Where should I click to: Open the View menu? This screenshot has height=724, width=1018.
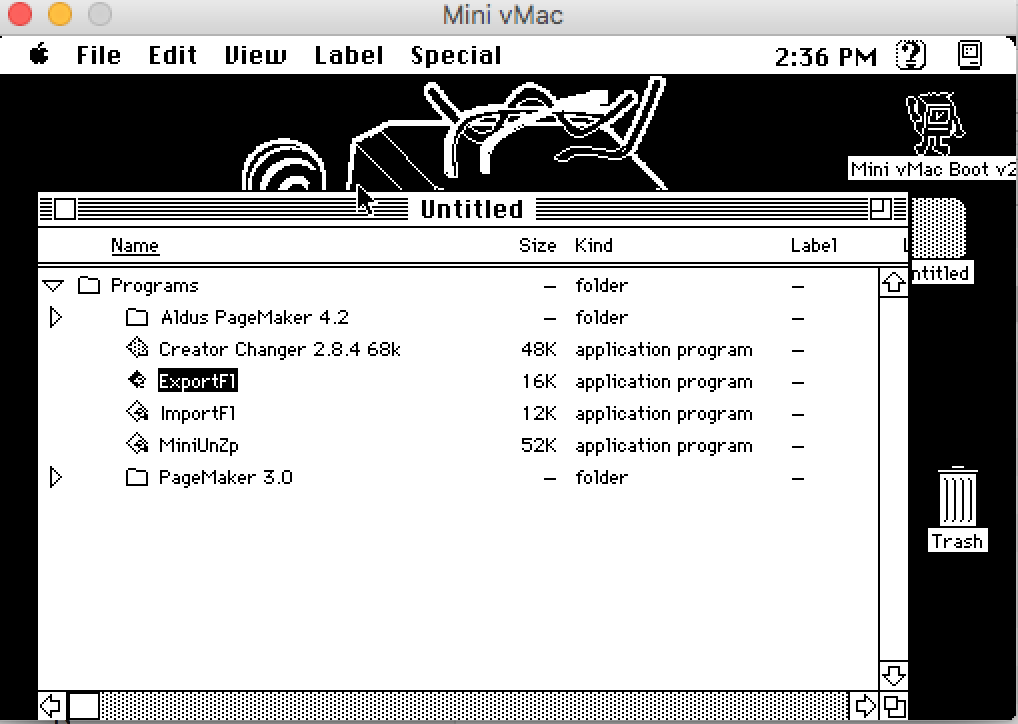255,55
